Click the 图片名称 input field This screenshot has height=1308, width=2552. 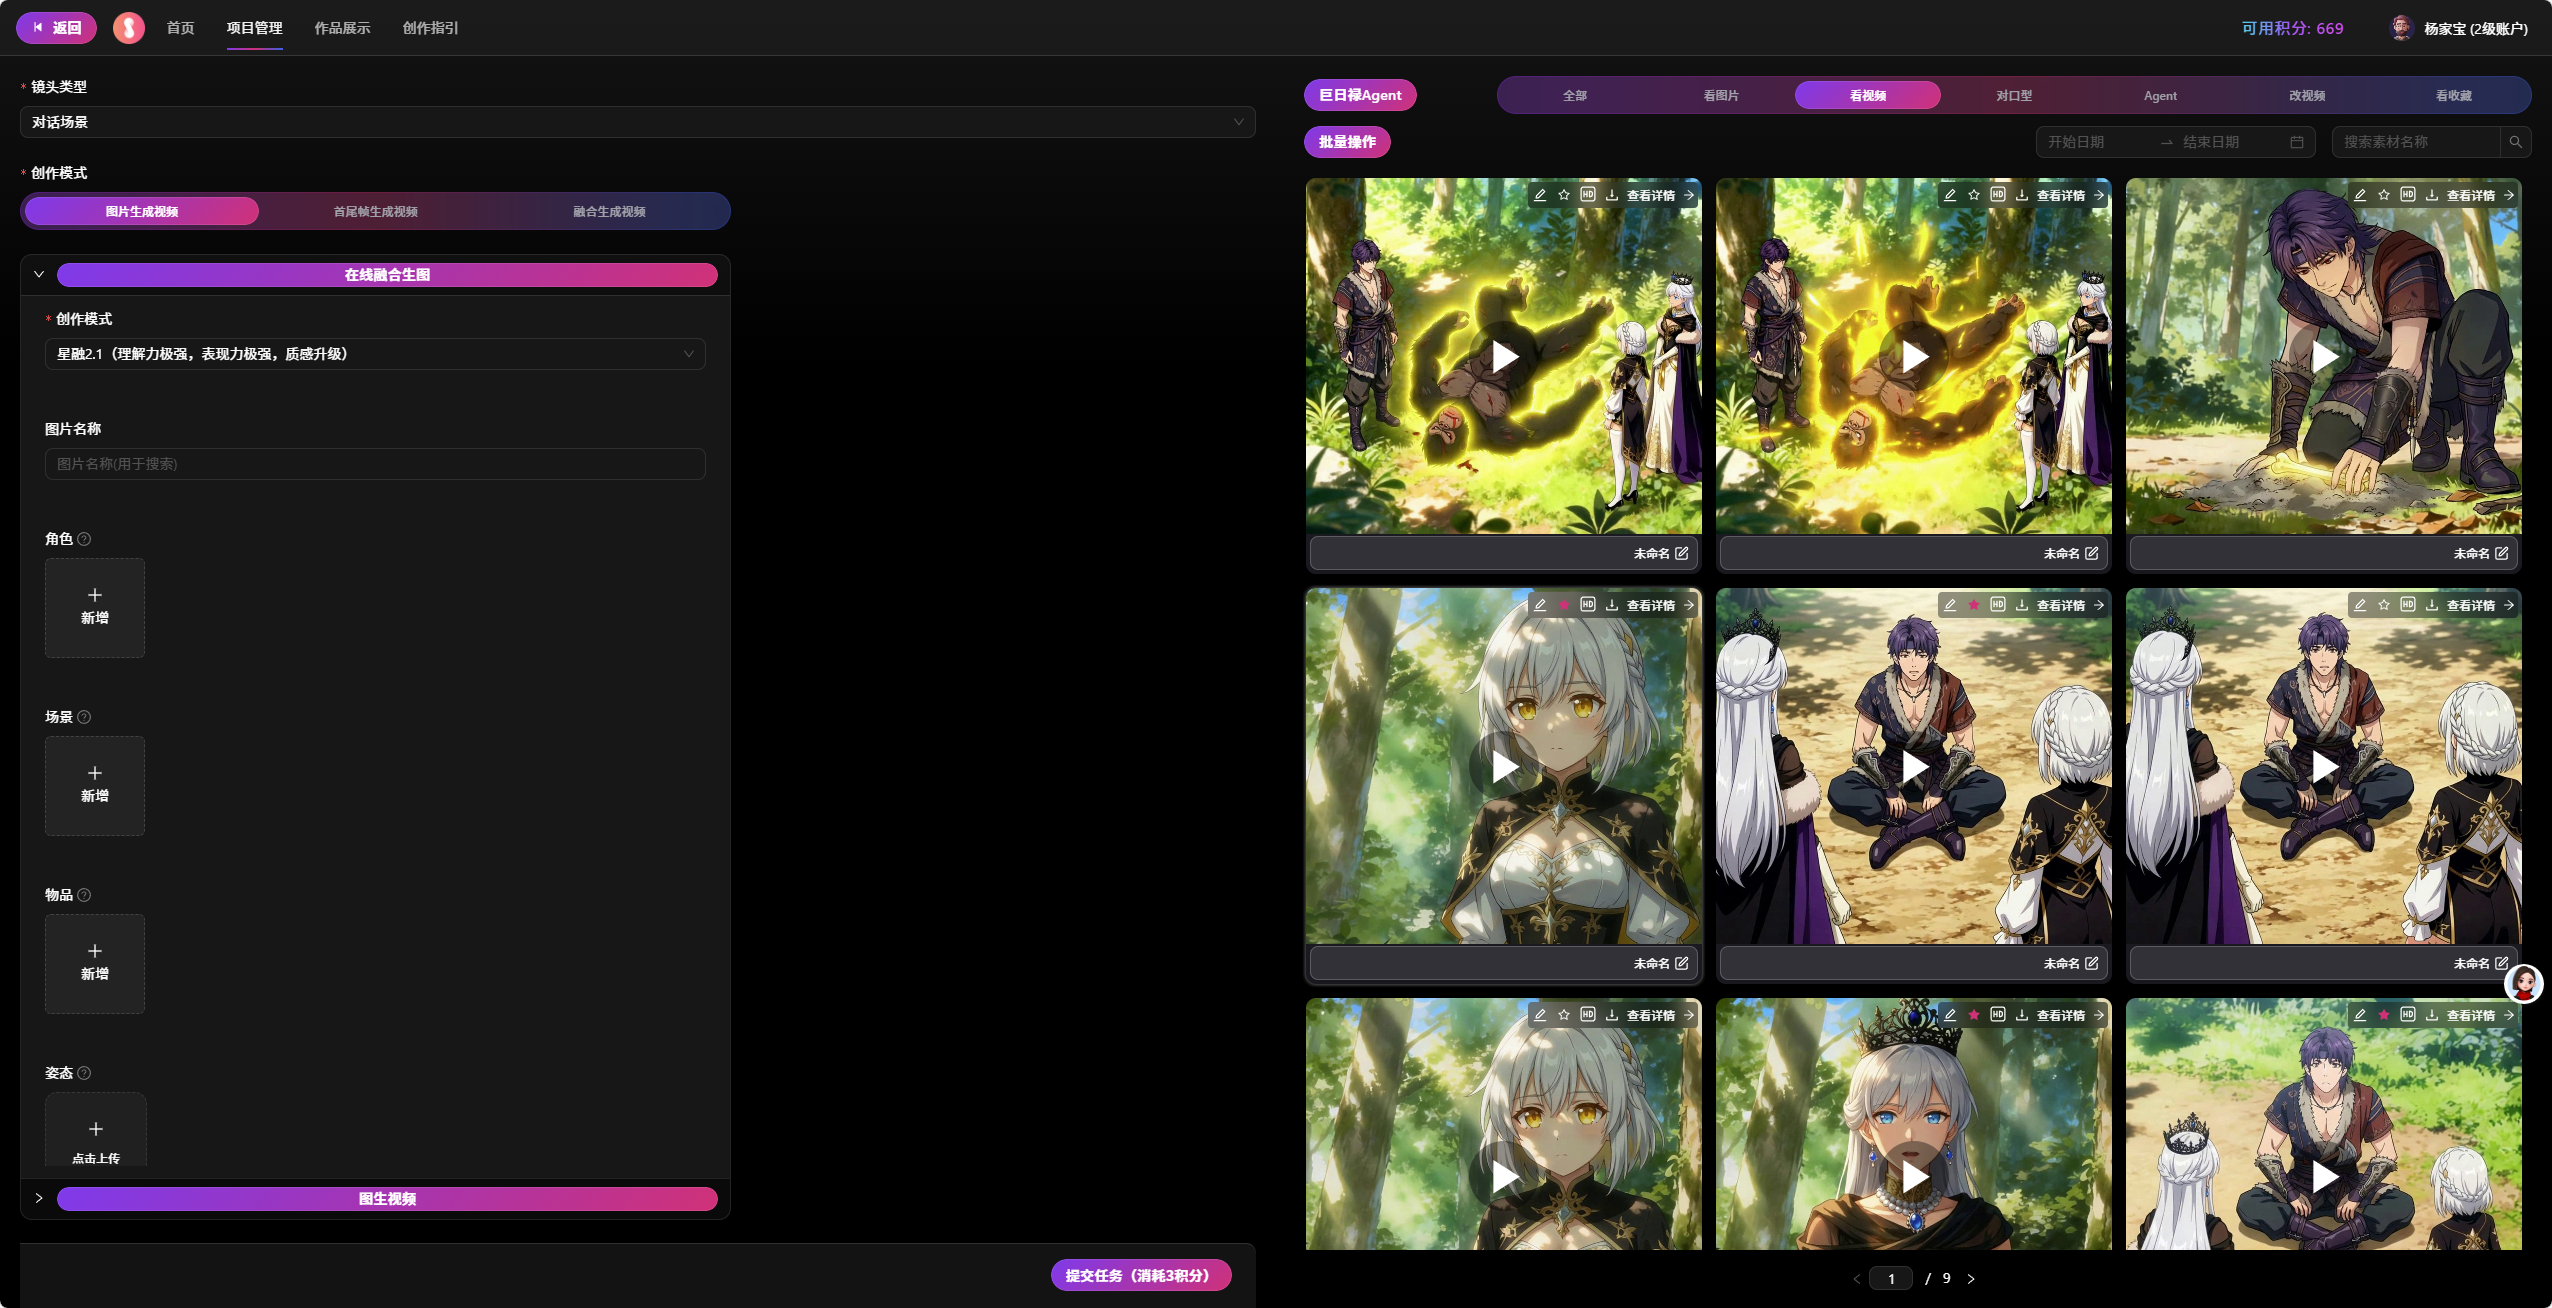(x=375, y=464)
